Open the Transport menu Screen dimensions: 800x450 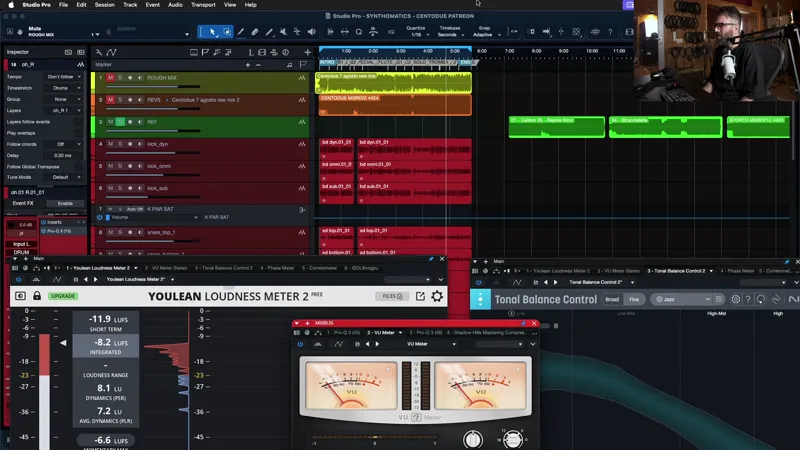[203, 5]
